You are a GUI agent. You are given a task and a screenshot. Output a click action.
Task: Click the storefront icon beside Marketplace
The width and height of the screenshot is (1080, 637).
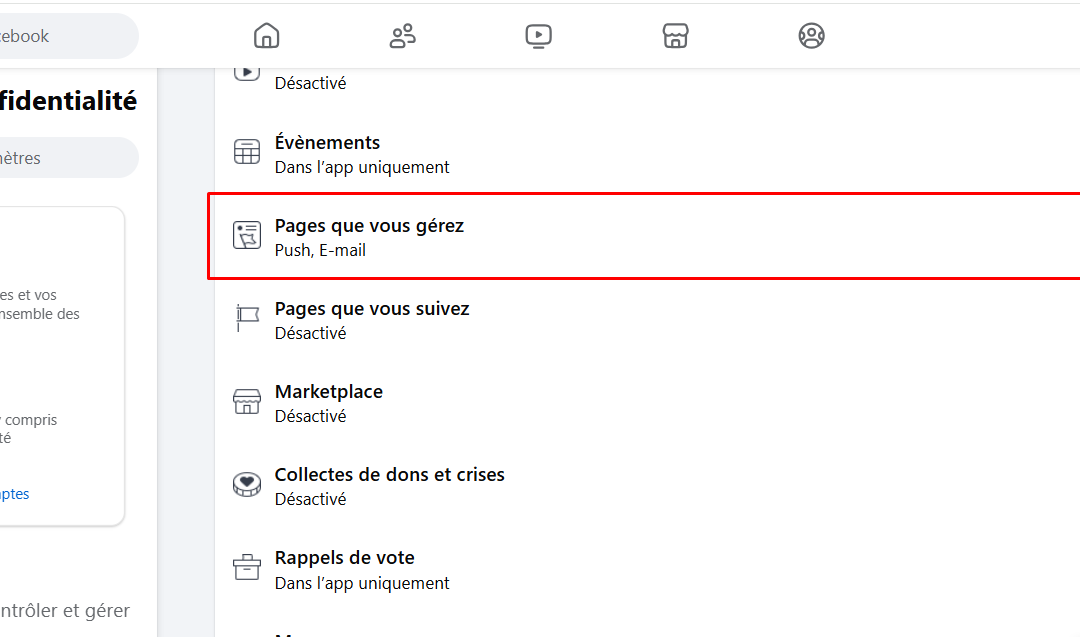pos(246,401)
